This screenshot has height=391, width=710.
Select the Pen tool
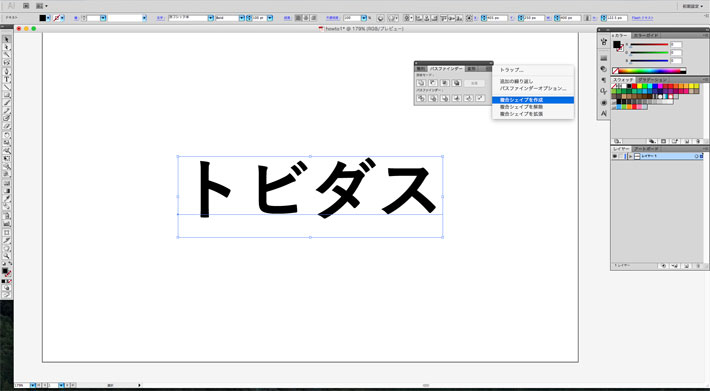[x=6, y=71]
